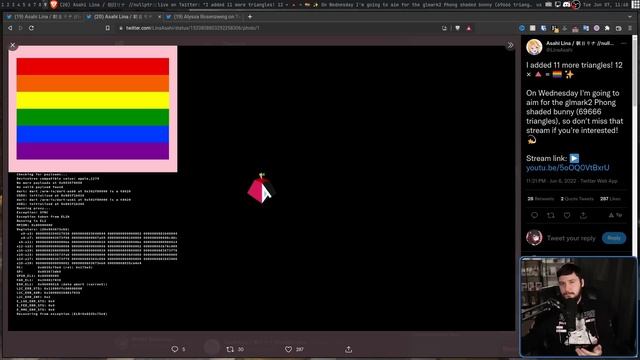Click the Brave Shields lion icon

tap(458, 28)
